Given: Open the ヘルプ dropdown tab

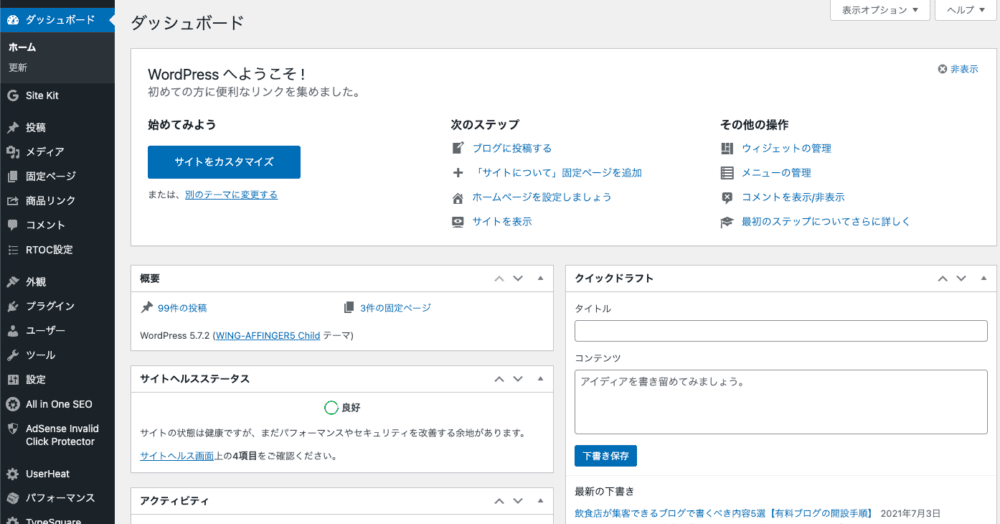Looking at the screenshot, I should click(x=965, y=10).
